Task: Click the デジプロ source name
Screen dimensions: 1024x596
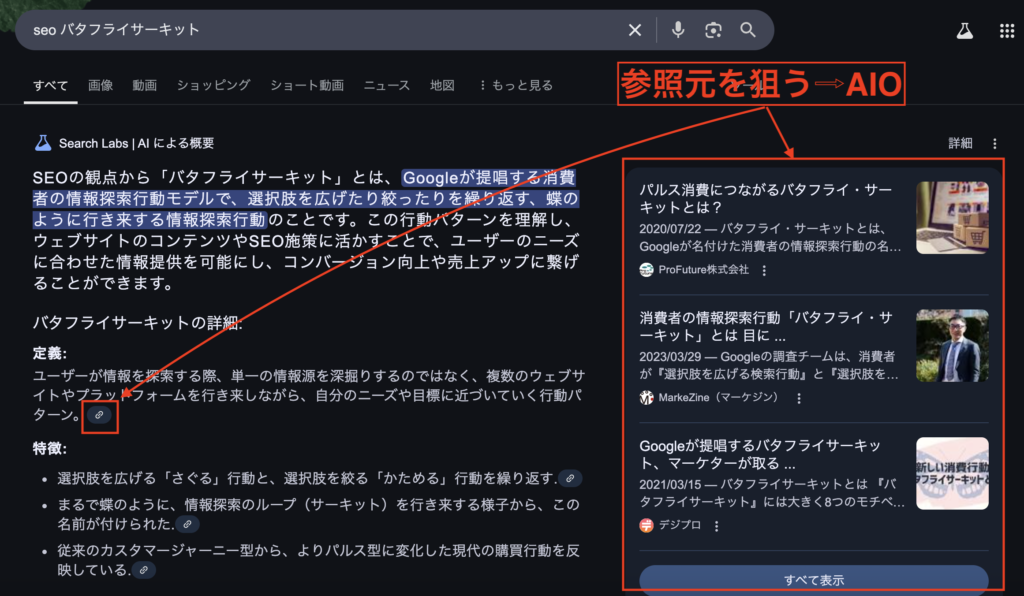Action: [679, 525]
